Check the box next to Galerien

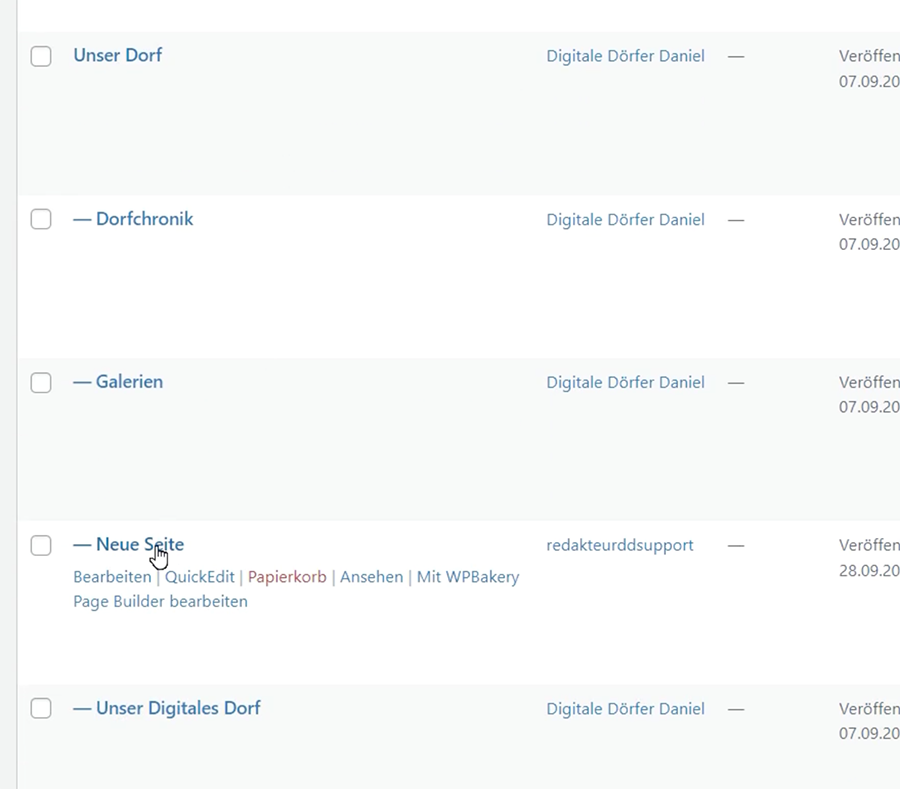click(41, 382)
